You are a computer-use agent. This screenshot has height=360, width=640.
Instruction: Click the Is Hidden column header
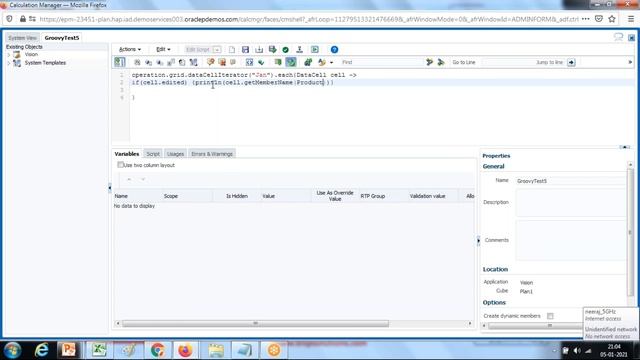pyautogui.click(x=237, y=196)
